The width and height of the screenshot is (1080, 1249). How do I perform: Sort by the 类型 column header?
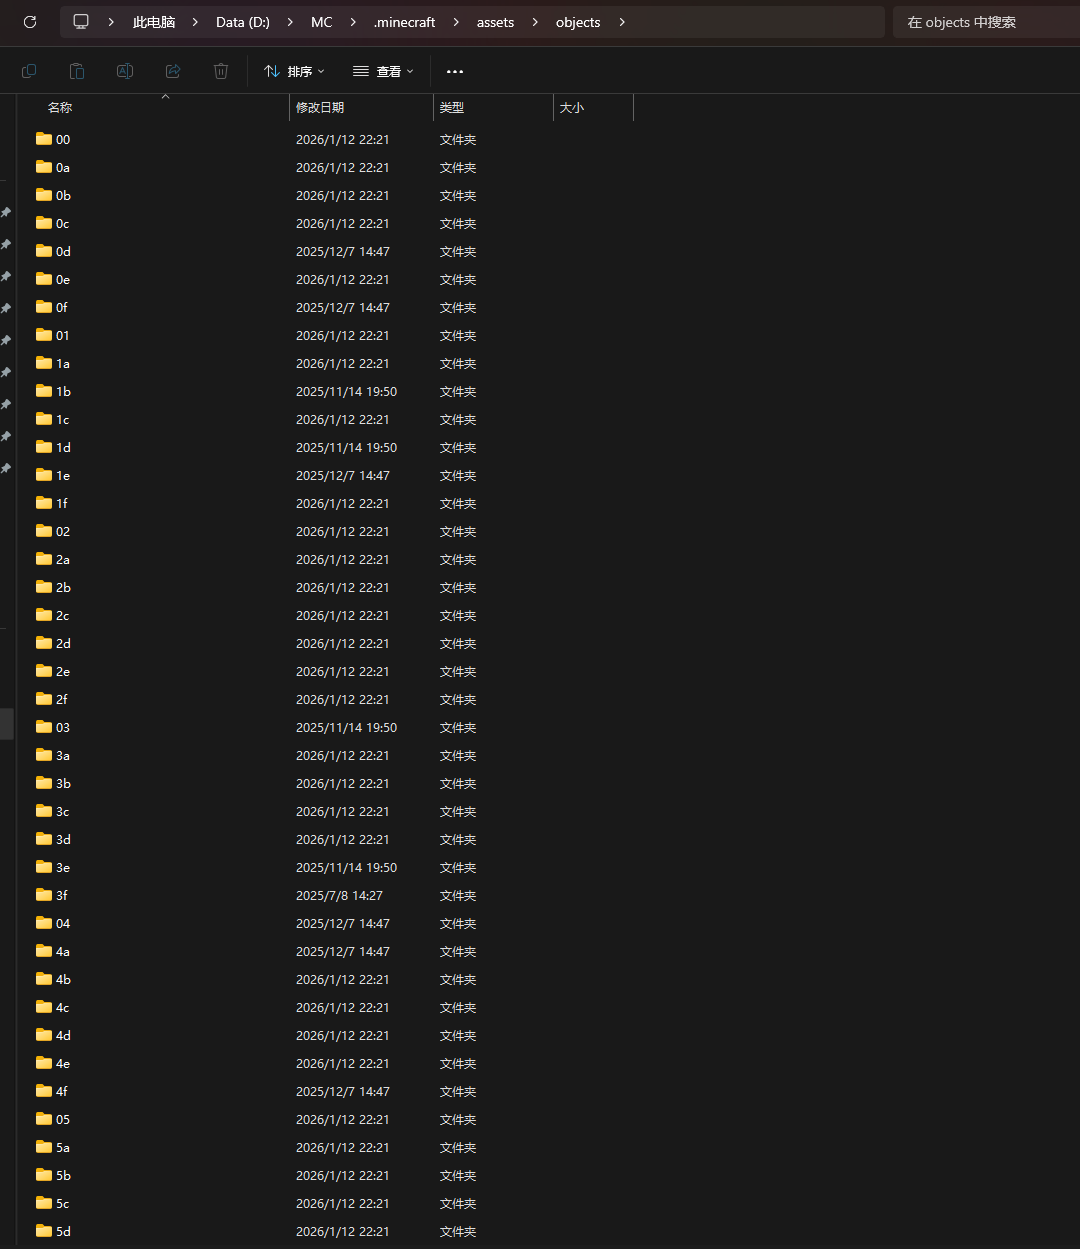tap(452, 107)
